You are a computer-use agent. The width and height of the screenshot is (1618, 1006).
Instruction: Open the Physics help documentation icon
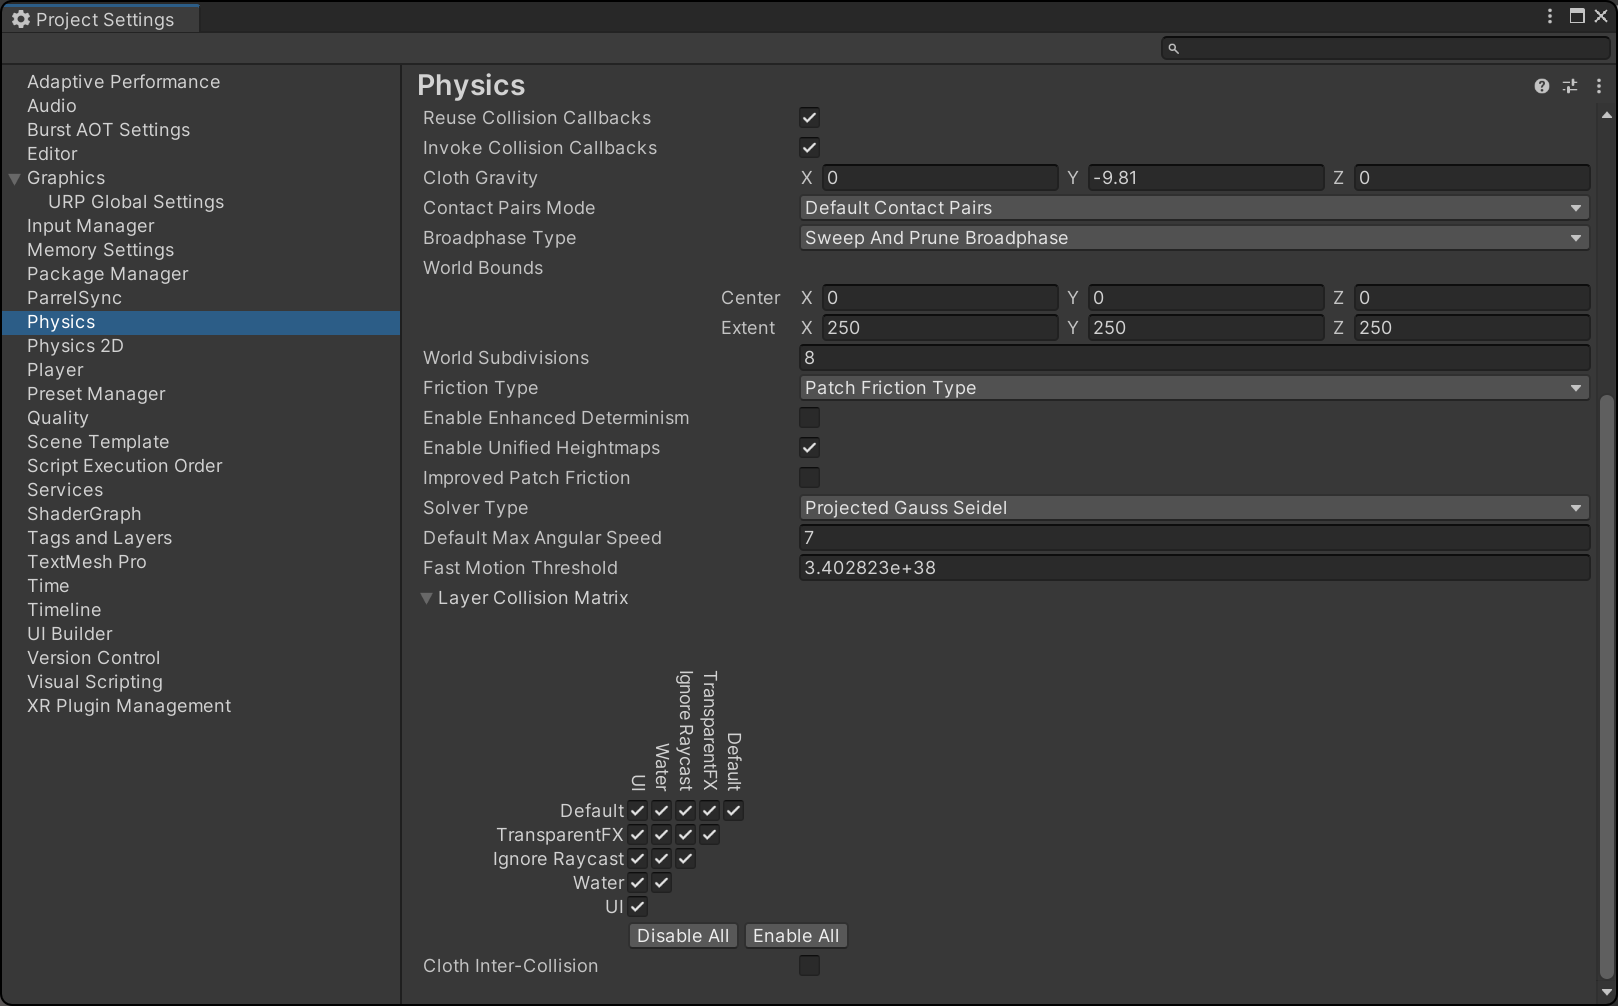pos(1541,86)
